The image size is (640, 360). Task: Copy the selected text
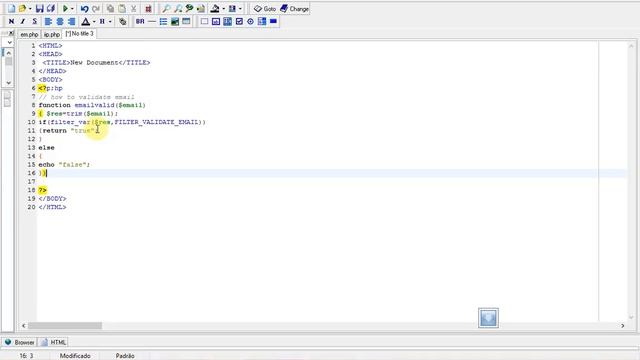pos(110,9)
